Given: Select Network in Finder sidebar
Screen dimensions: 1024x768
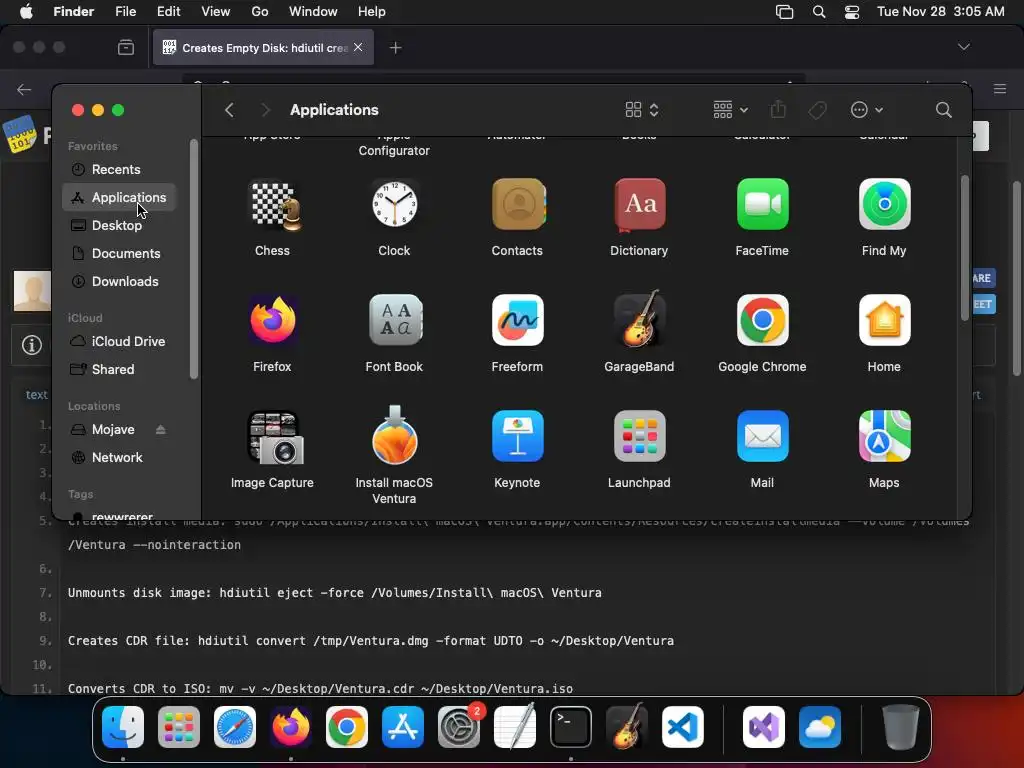Looking at the screenshot, I should point(118,458).
